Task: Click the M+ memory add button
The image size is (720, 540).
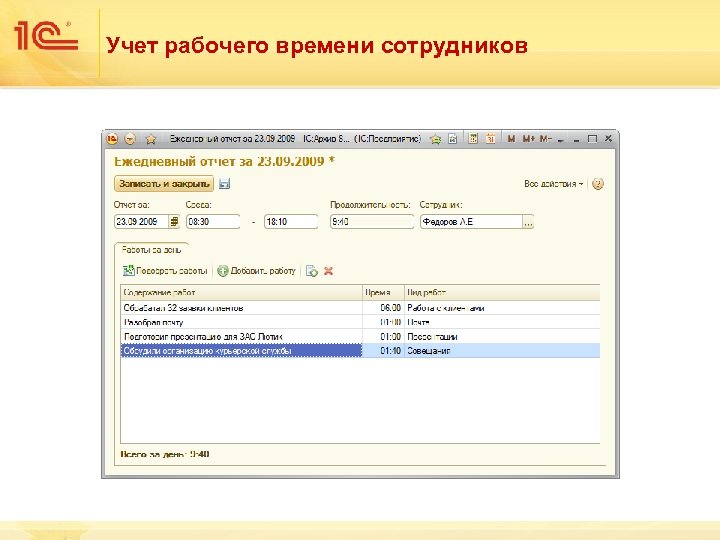Action: 528,139
